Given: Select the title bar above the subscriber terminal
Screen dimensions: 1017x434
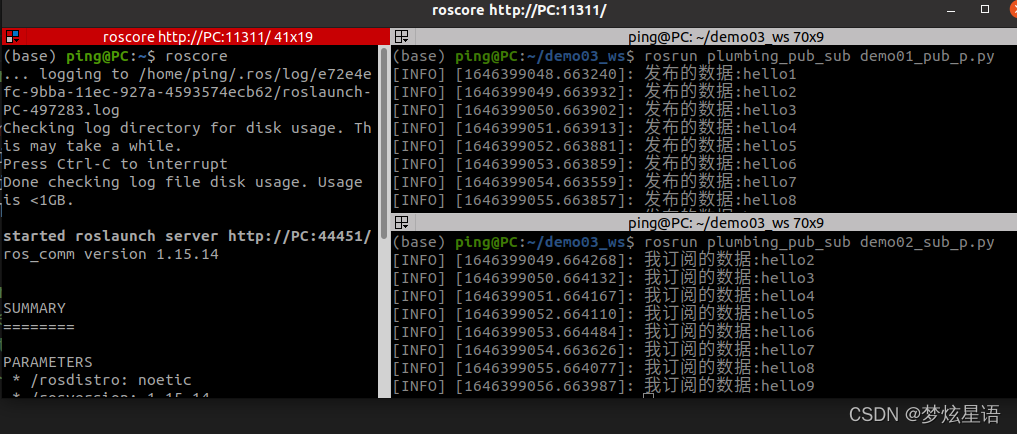Looking at the screenshot, I should tap(704, 223).
